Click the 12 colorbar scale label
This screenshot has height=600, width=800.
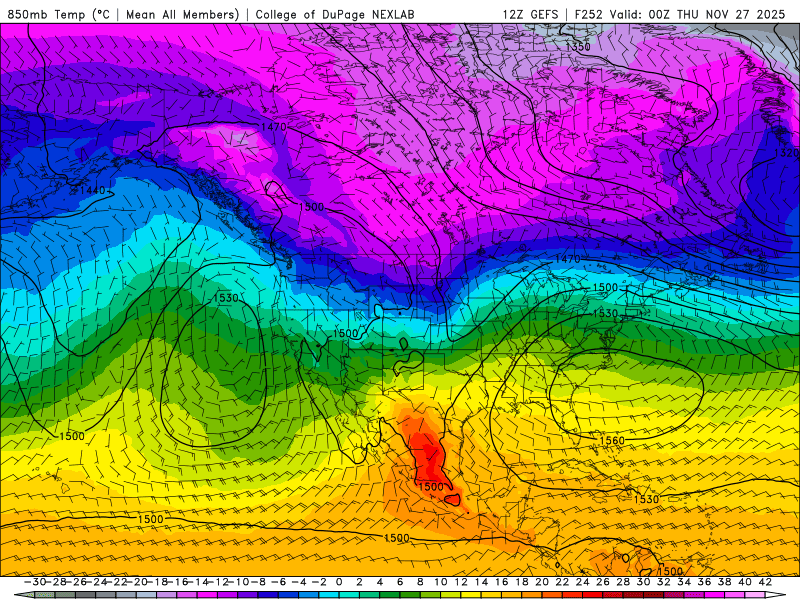tap(461, 582)
